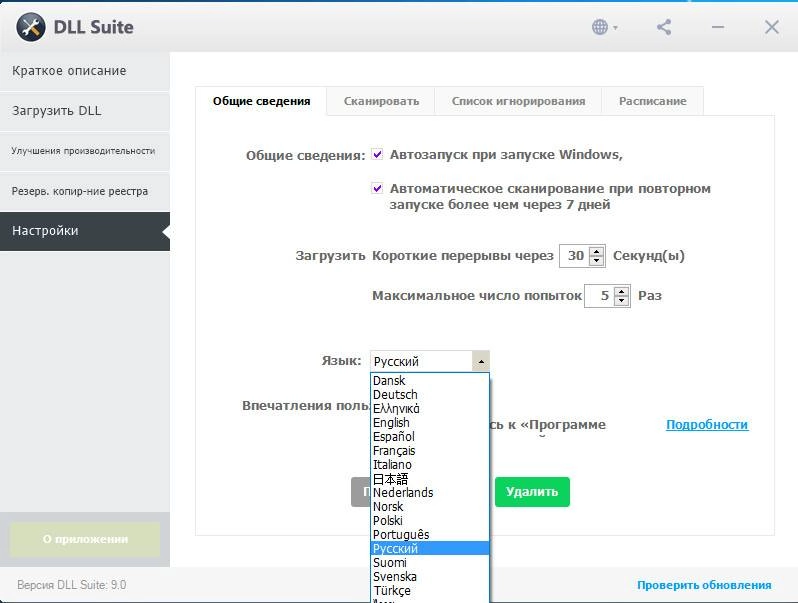The height and width of the screenshot is (603, 798).
Task: Click the Версия DLL Suite: 9.0 text
Action: coord(72,585)
